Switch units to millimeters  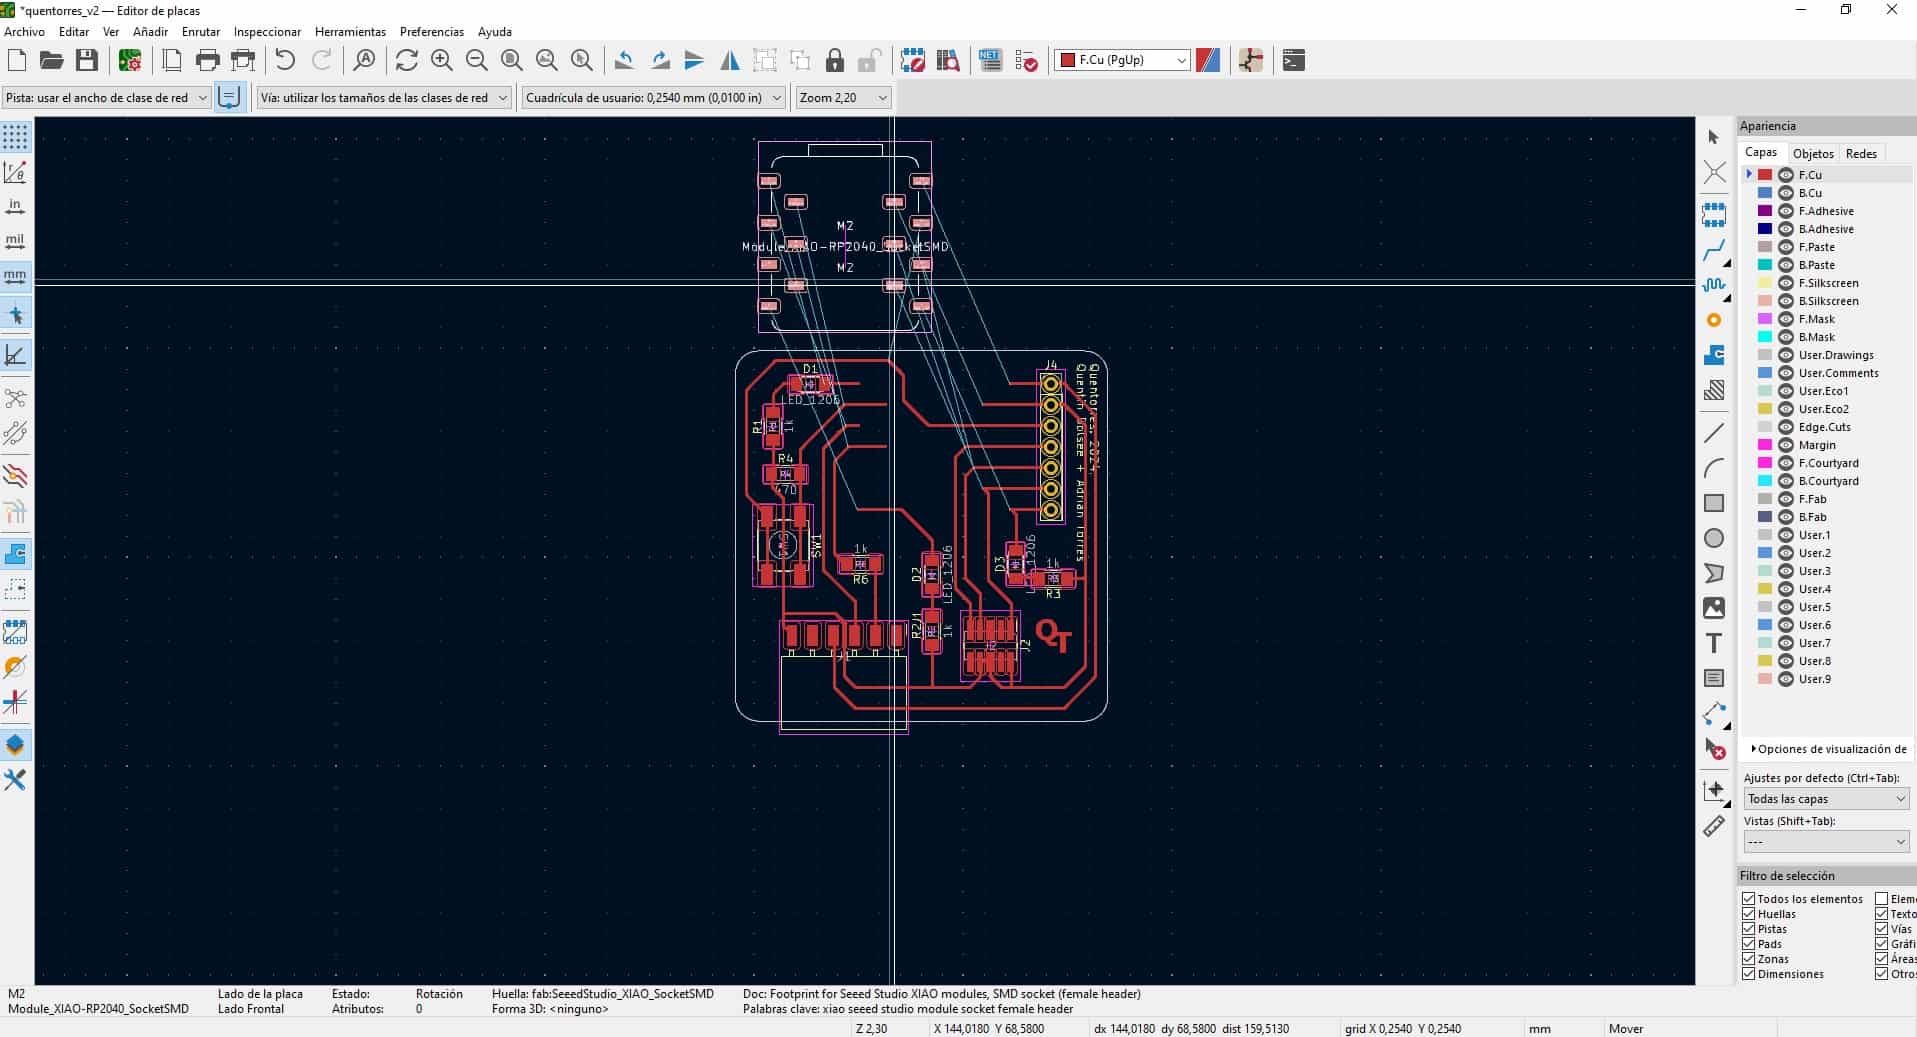point(15,275)
